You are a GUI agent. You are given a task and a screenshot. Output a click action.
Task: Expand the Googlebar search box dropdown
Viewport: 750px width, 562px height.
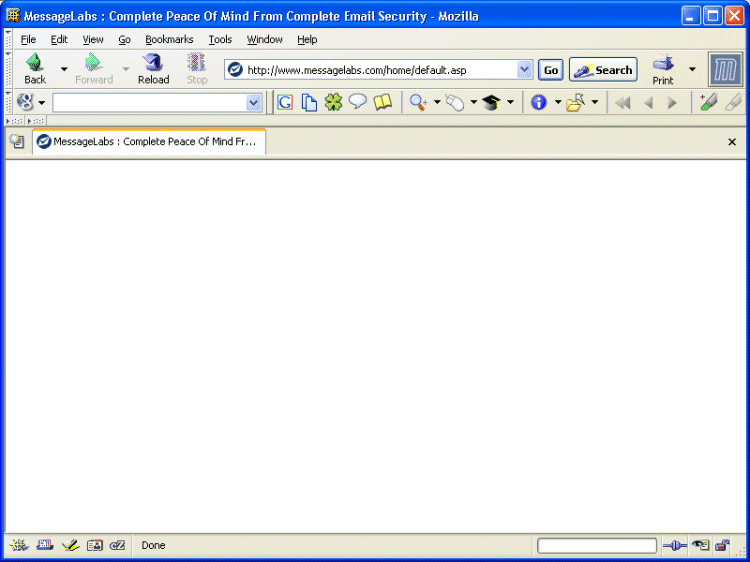(254, 102)
